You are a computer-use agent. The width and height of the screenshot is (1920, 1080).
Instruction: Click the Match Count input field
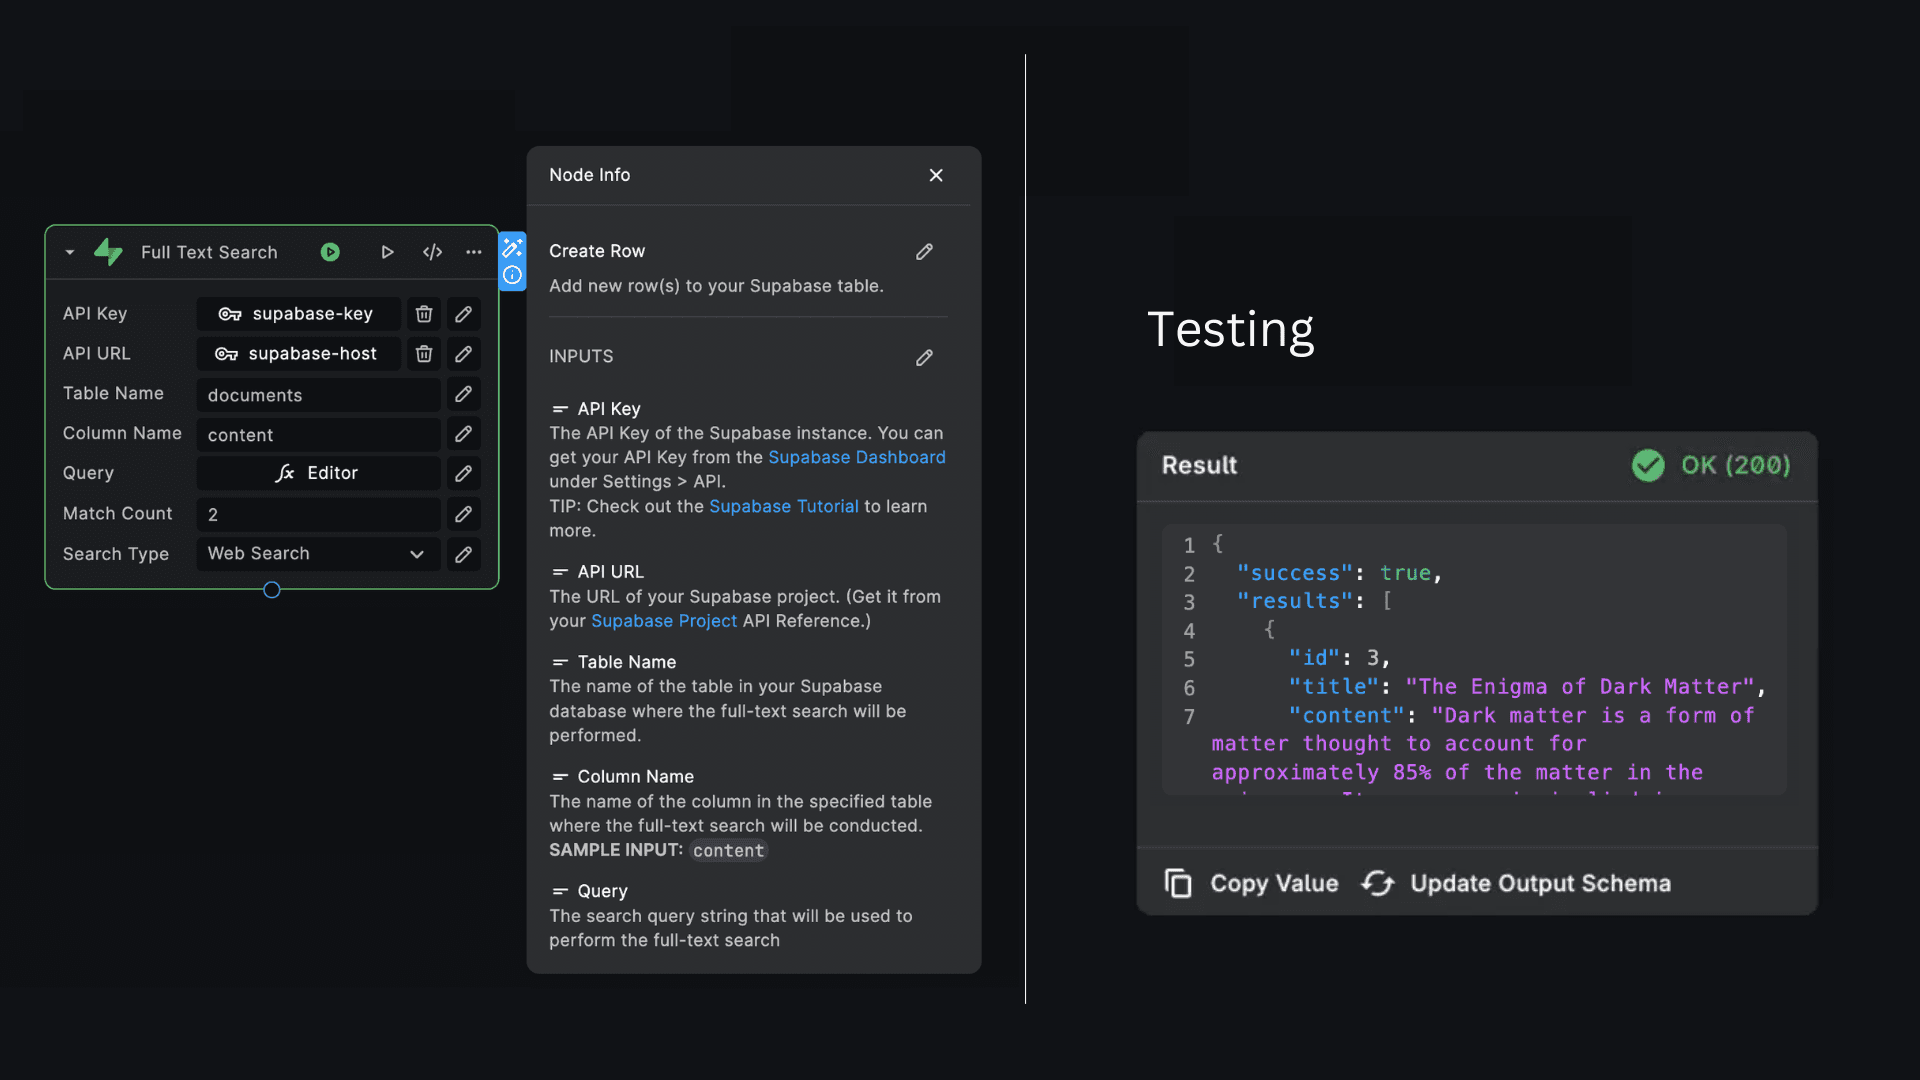click(317, 514)
